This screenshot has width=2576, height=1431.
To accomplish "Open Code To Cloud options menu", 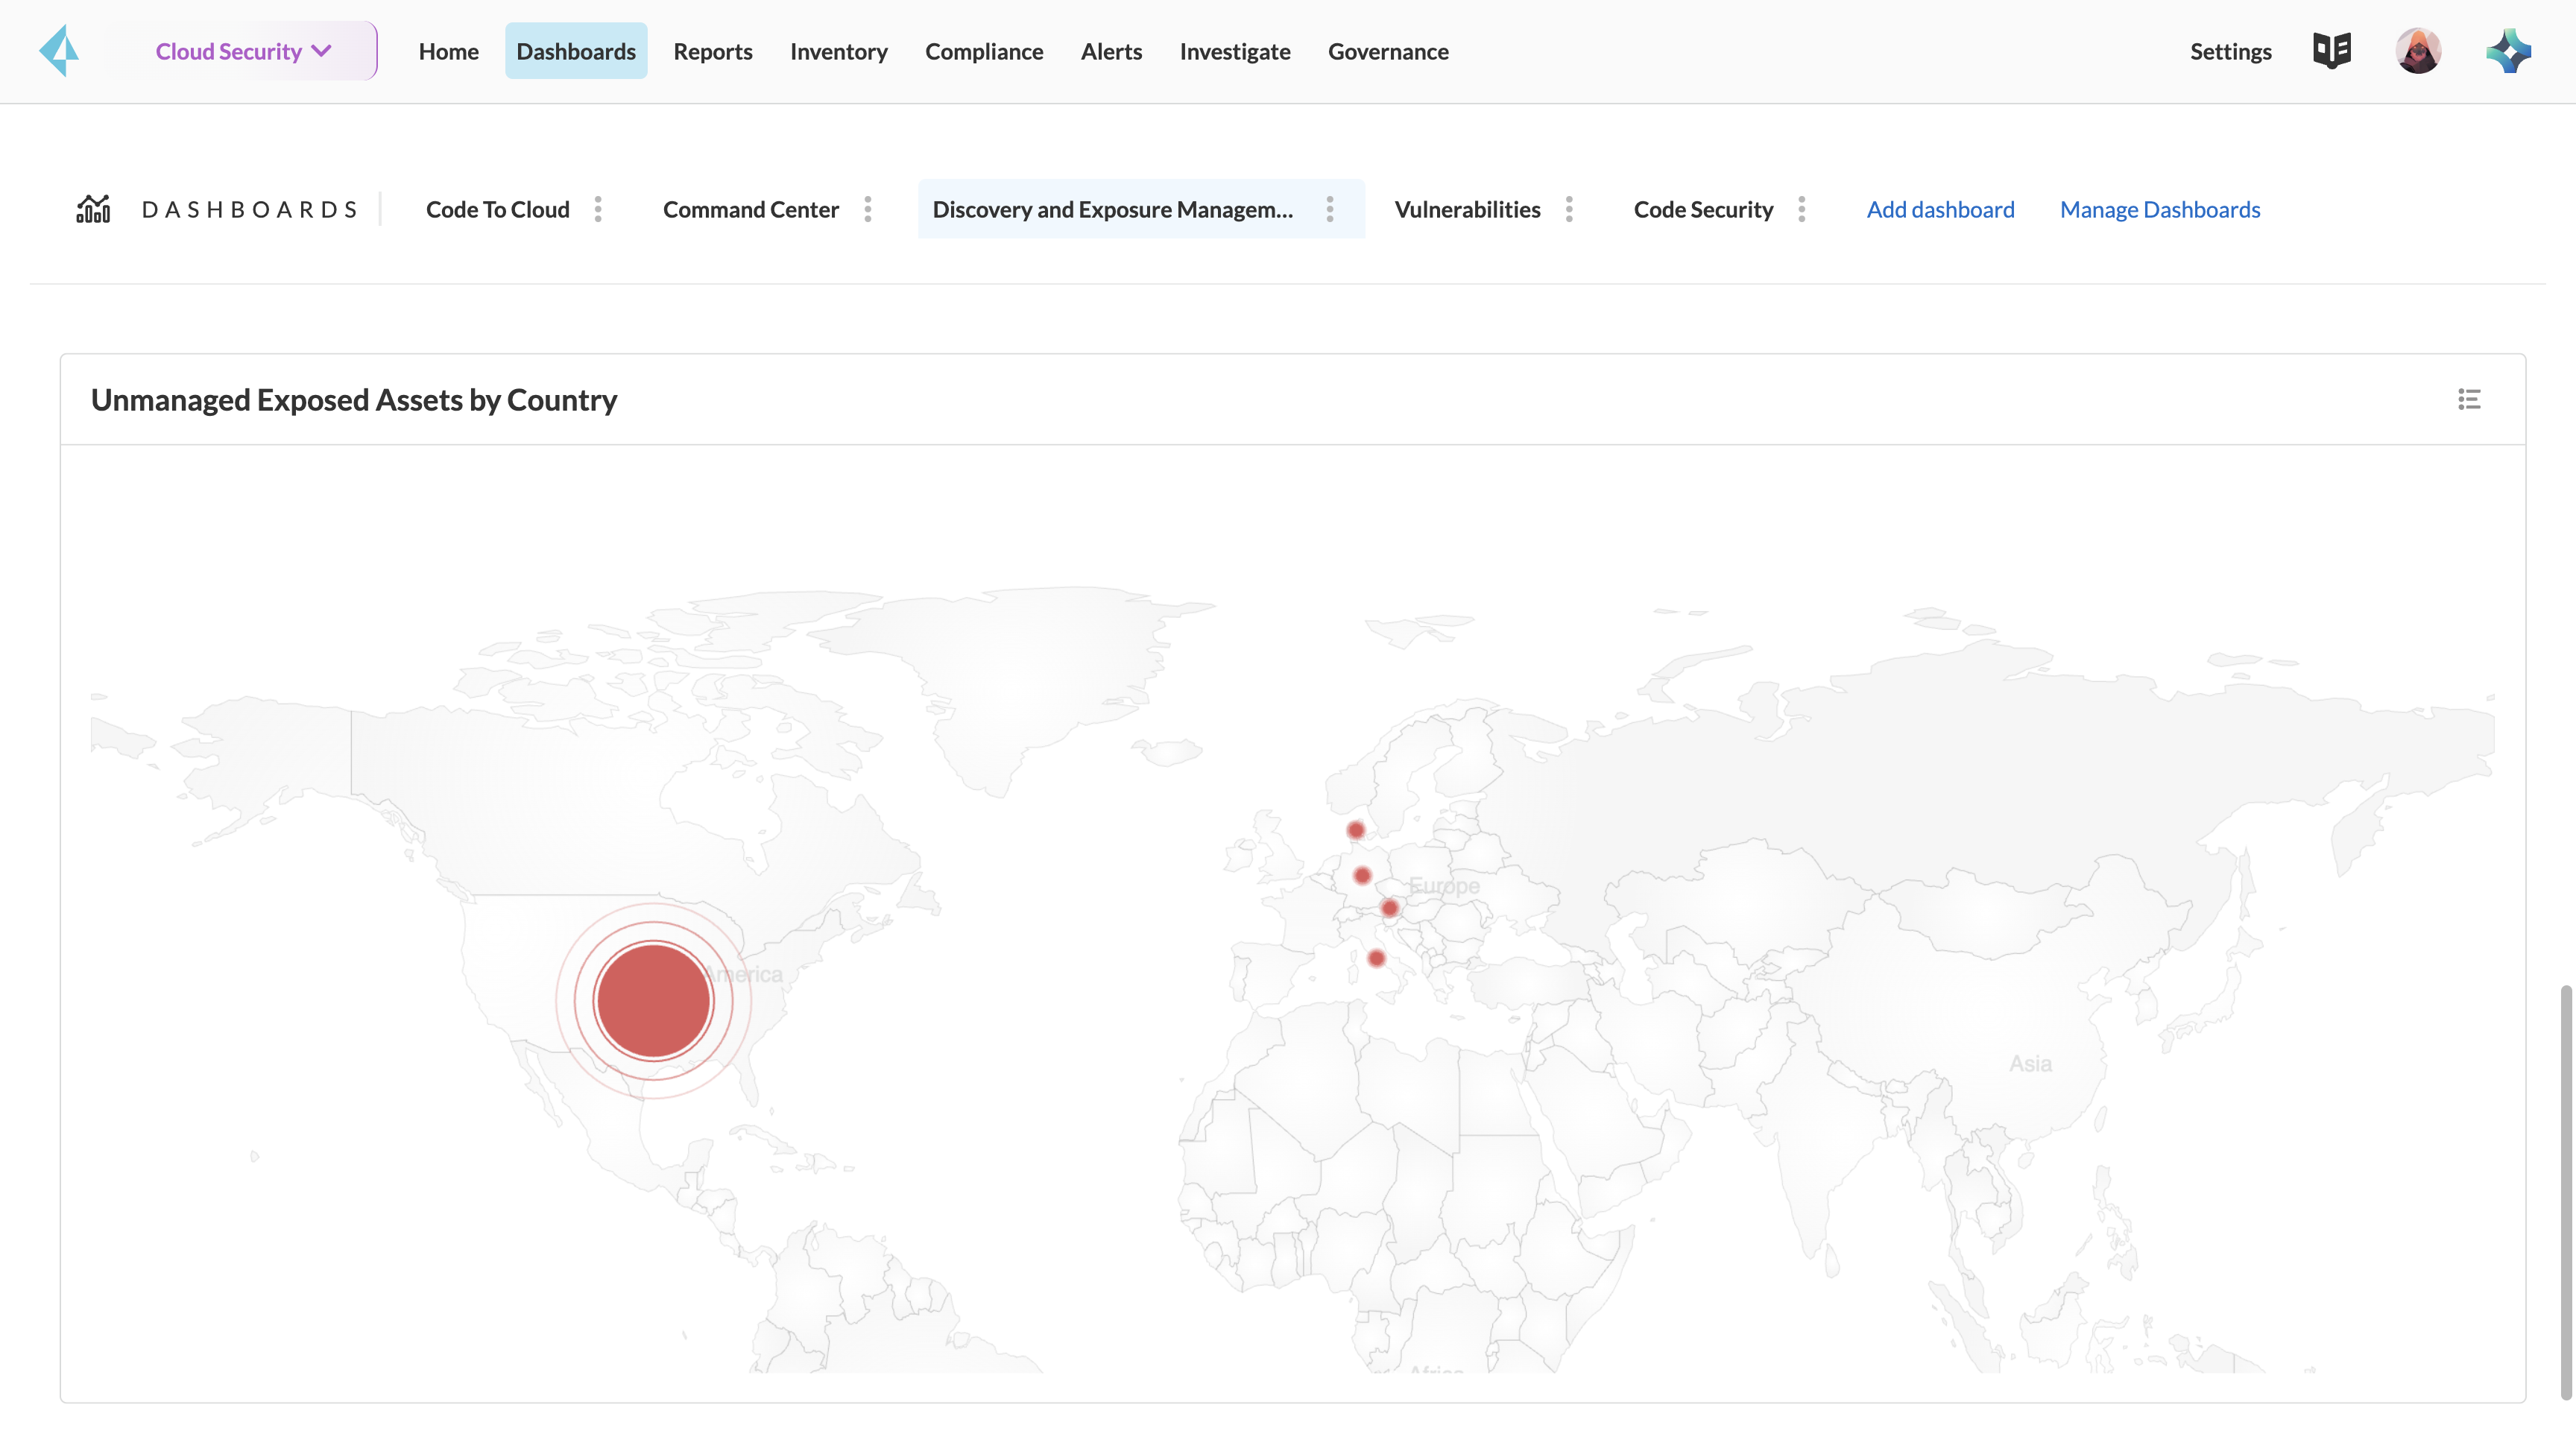I will pyautogui.click(x=598, y=209).
